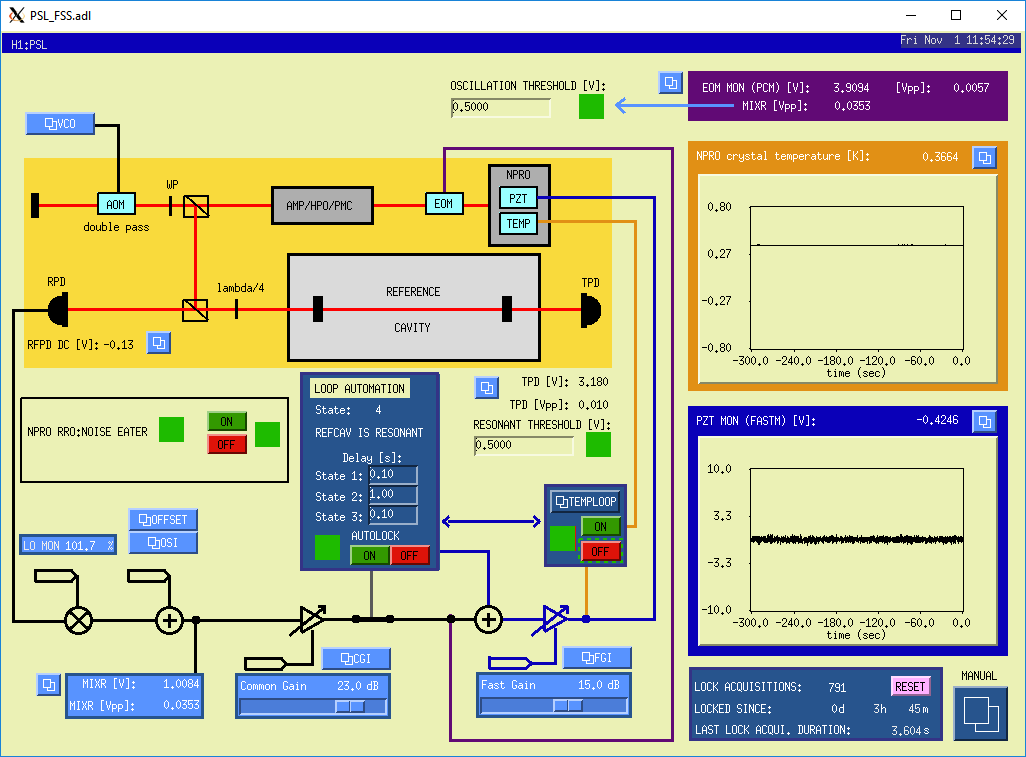Image resolution: width=1026 pixels, height=757 pixels.
Task: Click the X11 window icon in title bar
Action: click(16, 15)
